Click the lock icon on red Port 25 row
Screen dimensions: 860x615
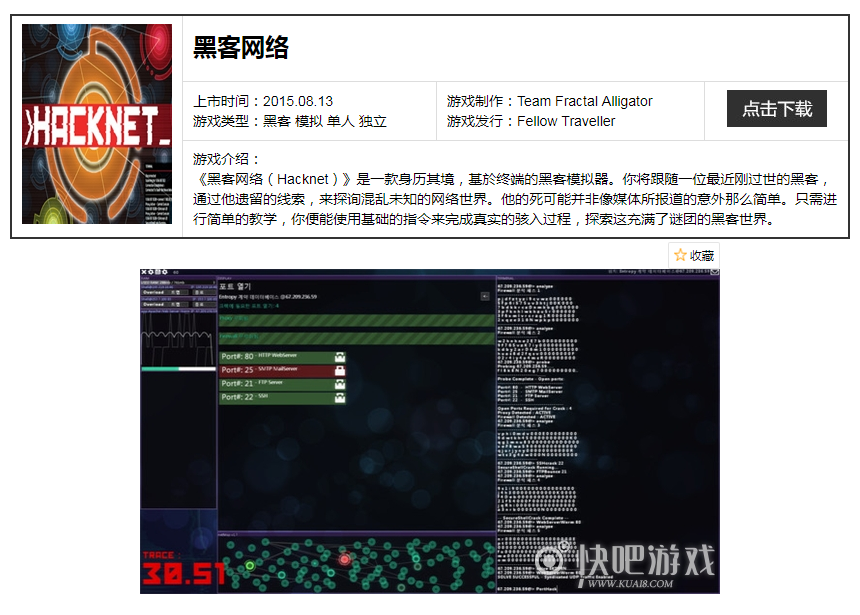340,370
